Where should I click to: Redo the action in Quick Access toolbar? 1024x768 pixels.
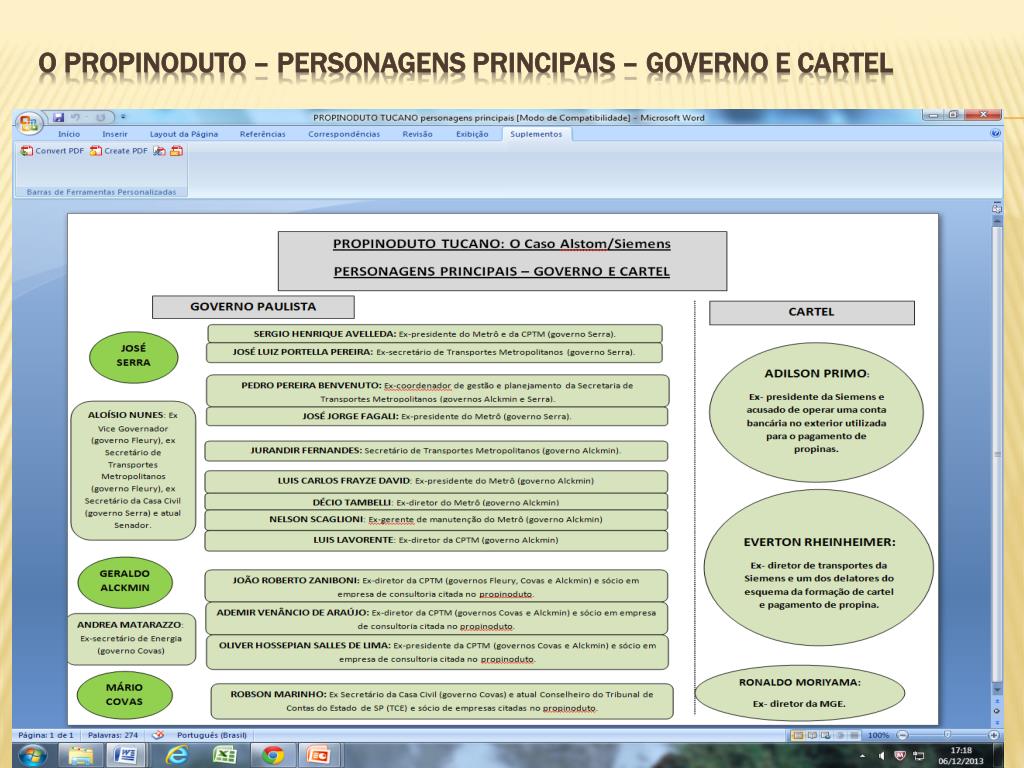[100, 118]
